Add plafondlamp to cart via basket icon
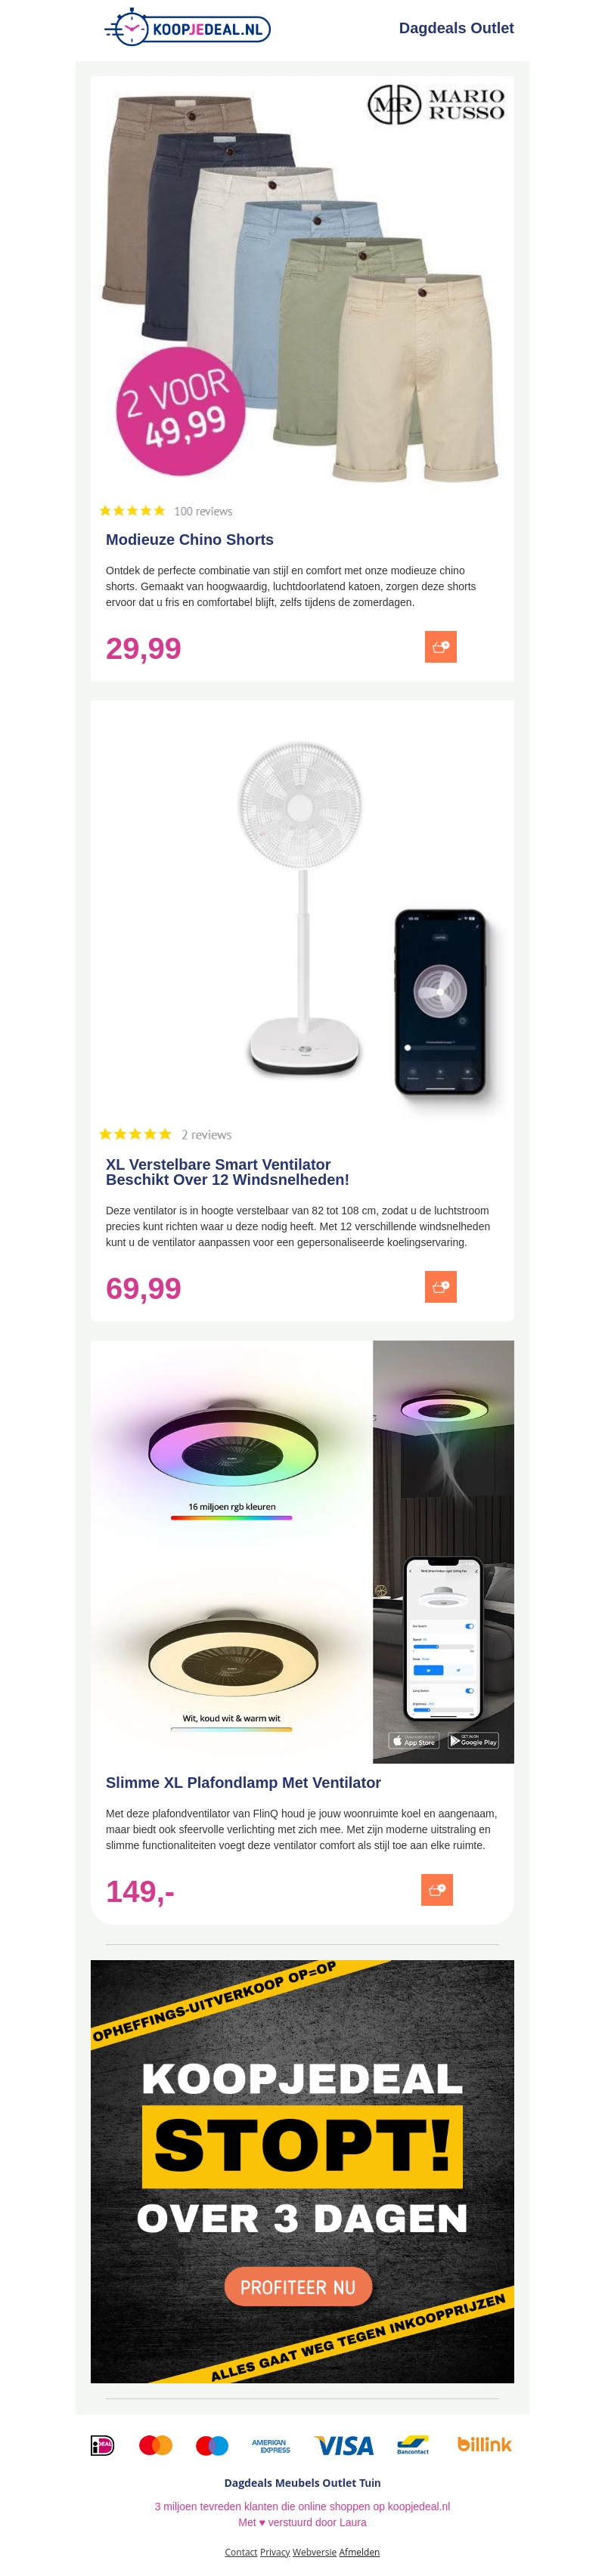The height and width of the screenshot is (2576, 605). point(437,1890)
